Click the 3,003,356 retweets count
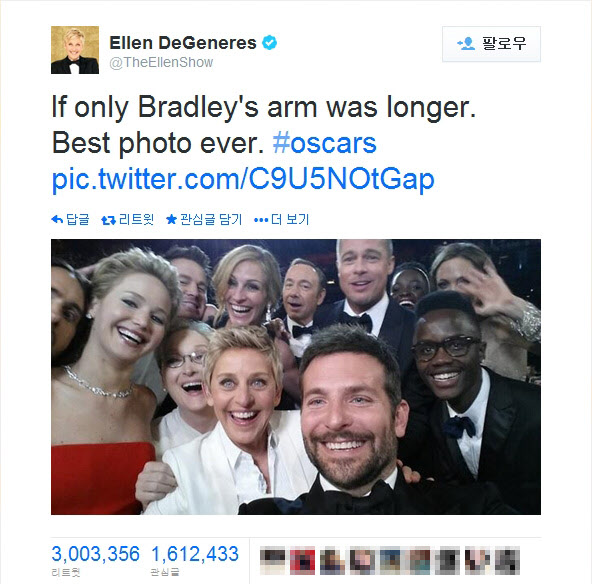This screenshot has width=592, height=584. click(96, 554)
